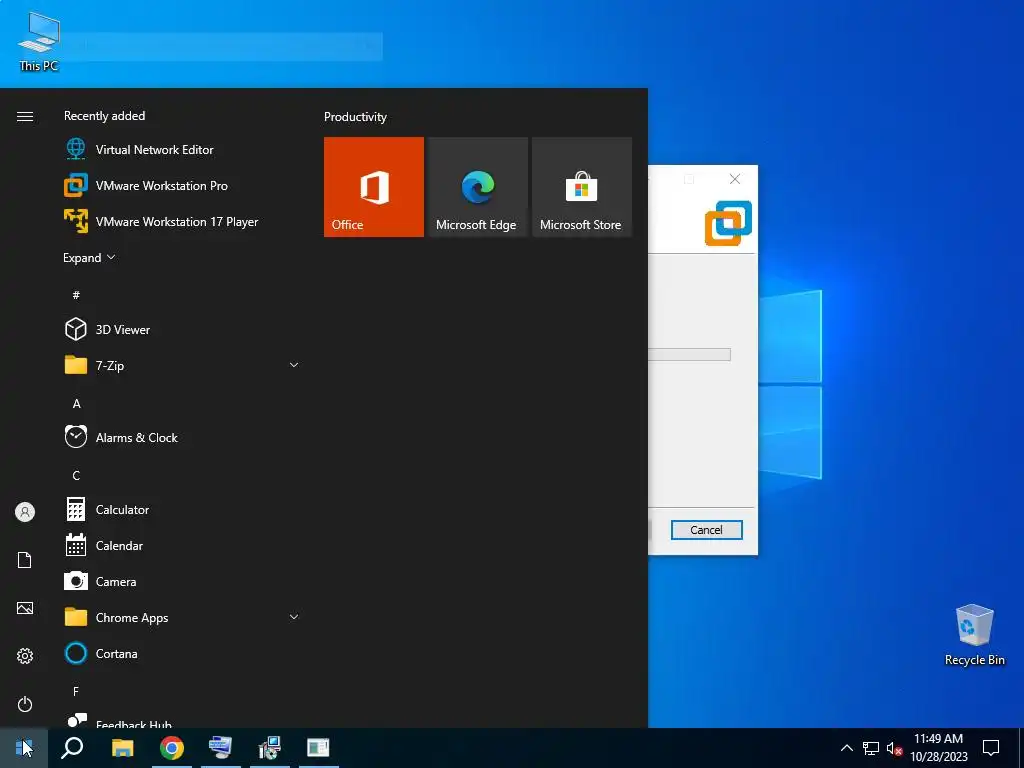Open Google Chrome from taskbar
Image resolution: width=1024 pixels, height=768 pixels.
click(172, 748)
